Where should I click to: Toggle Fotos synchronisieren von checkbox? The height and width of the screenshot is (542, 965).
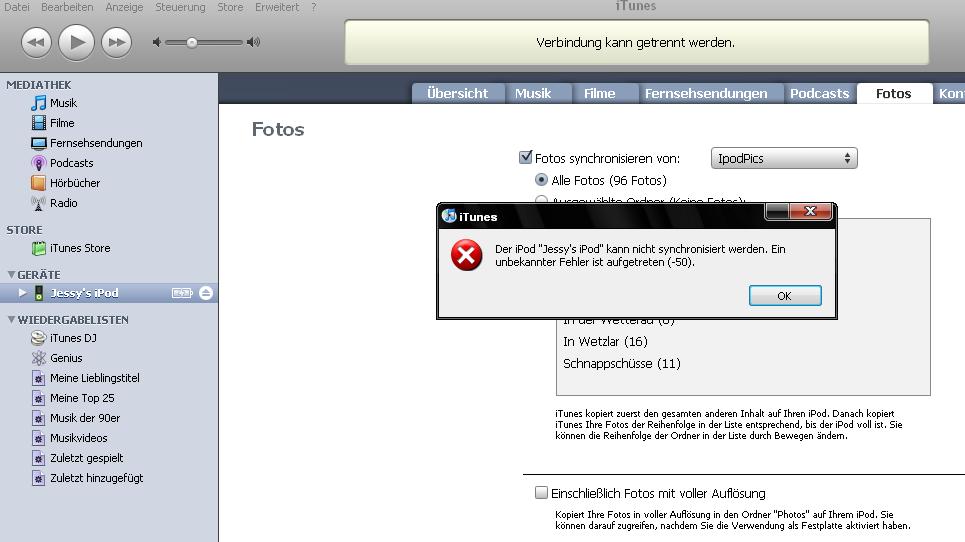tap(526, 157)
